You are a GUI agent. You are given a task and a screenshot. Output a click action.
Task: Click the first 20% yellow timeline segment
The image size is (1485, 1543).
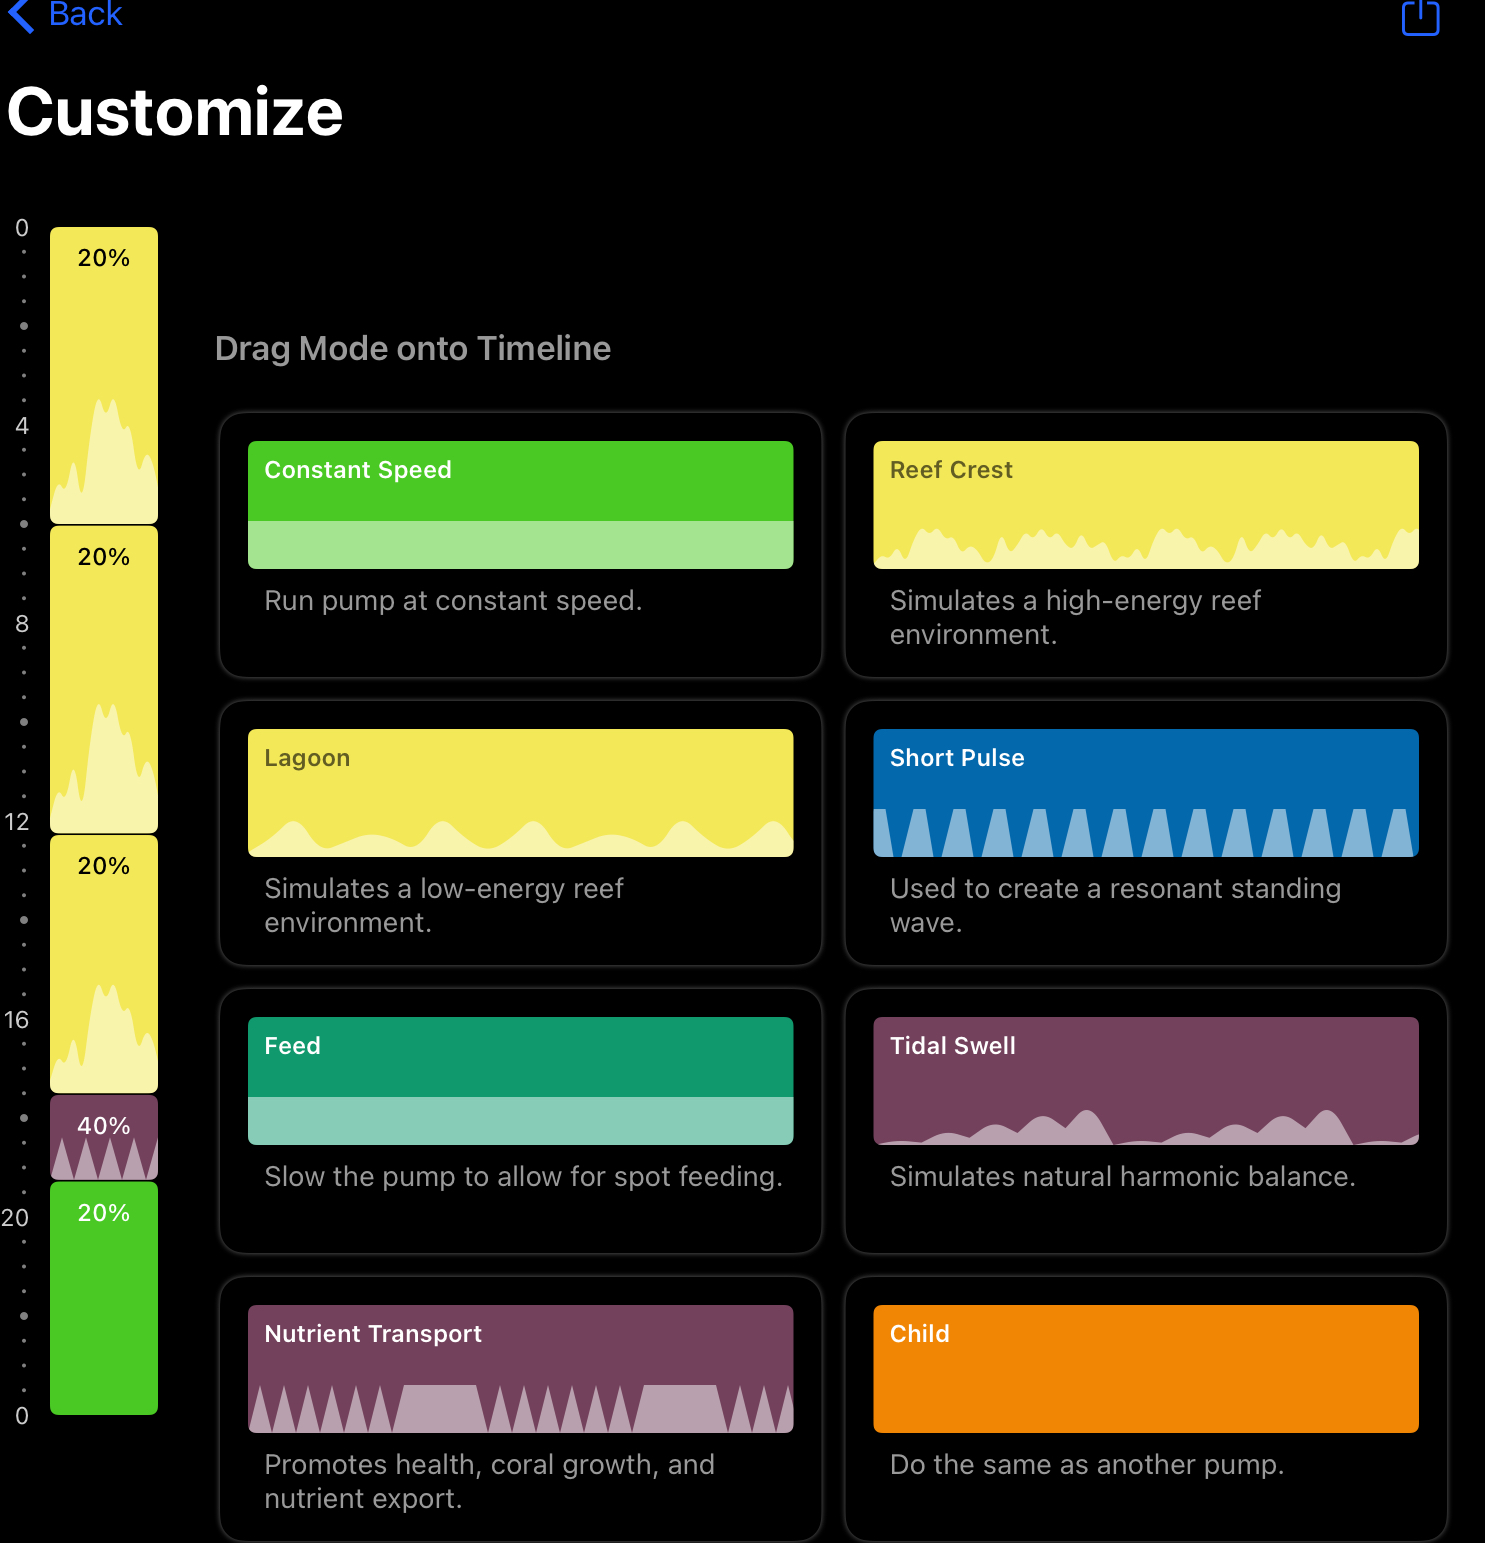(104, 375)
